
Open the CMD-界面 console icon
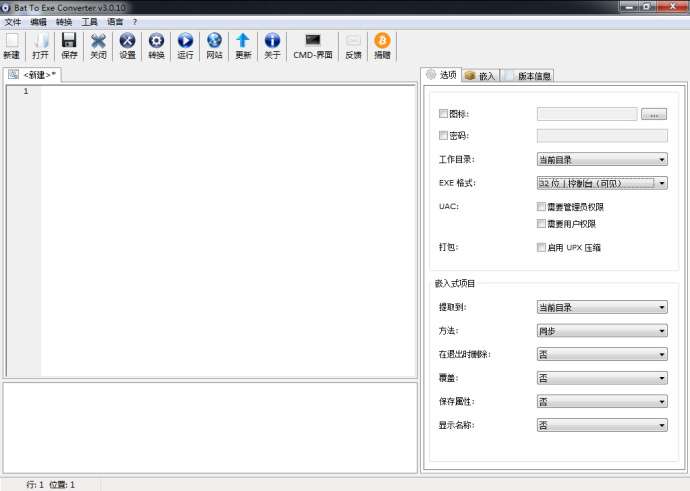coord(312,42)
